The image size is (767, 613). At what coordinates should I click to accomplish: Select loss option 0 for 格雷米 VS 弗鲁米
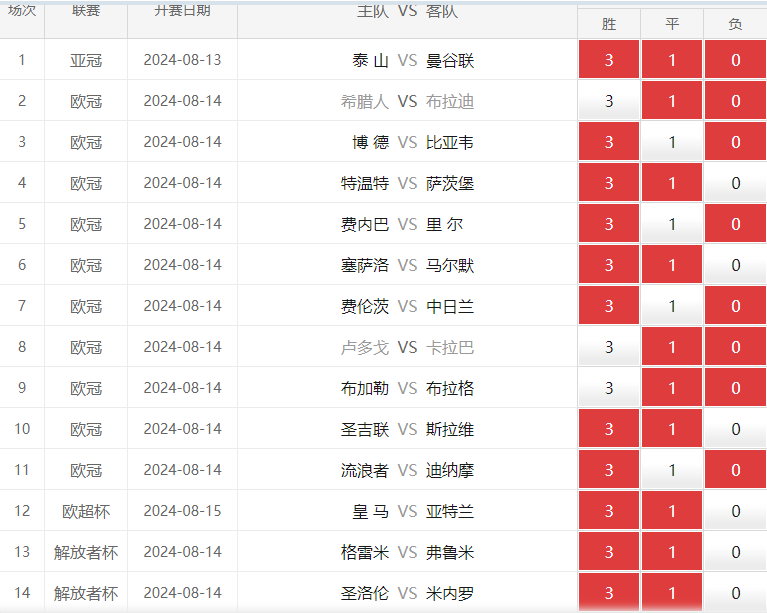pos(735,553)
